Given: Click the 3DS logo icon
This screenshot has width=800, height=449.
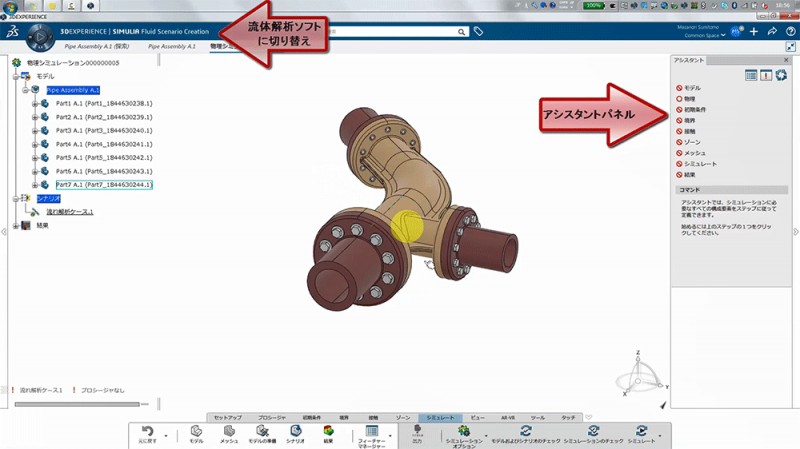Looking at the screenshot, I should coord(13,32).
